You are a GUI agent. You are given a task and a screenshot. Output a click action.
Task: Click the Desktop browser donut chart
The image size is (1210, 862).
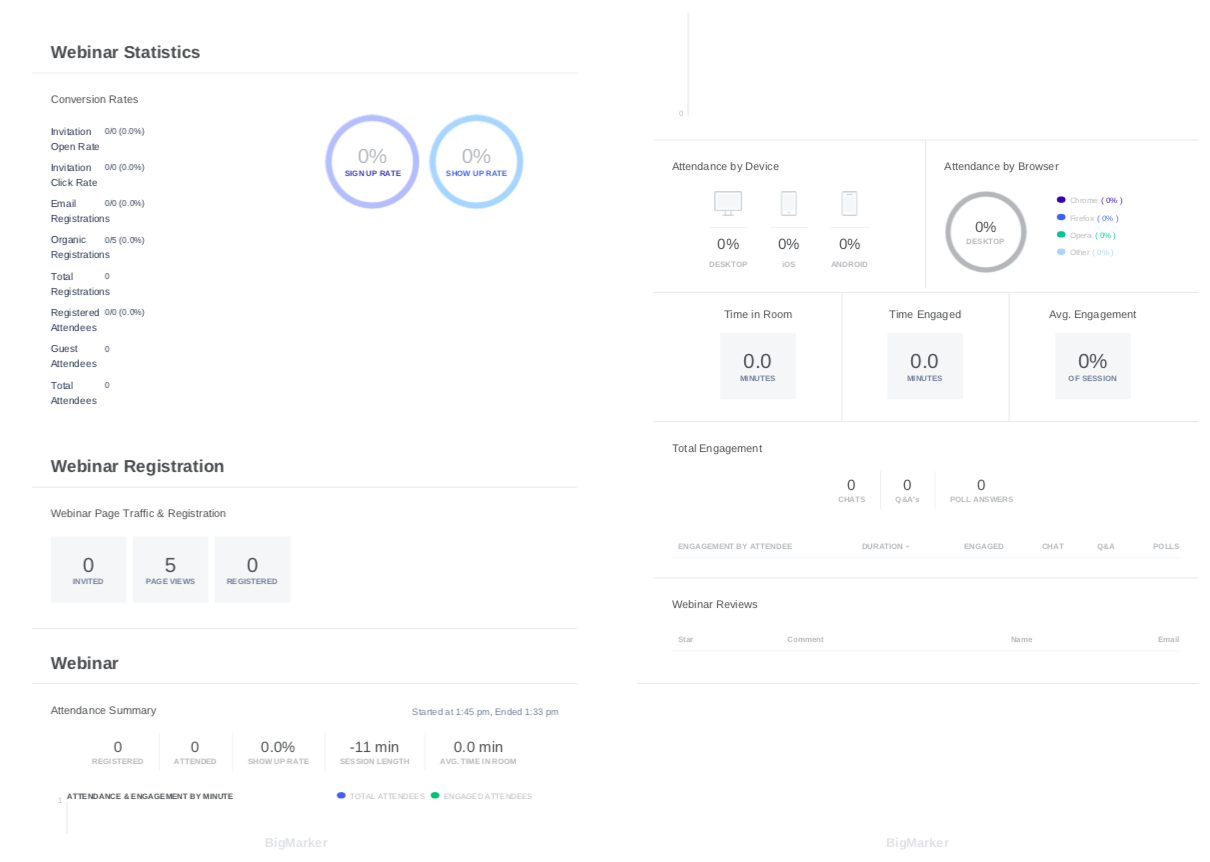coord(986,232)
